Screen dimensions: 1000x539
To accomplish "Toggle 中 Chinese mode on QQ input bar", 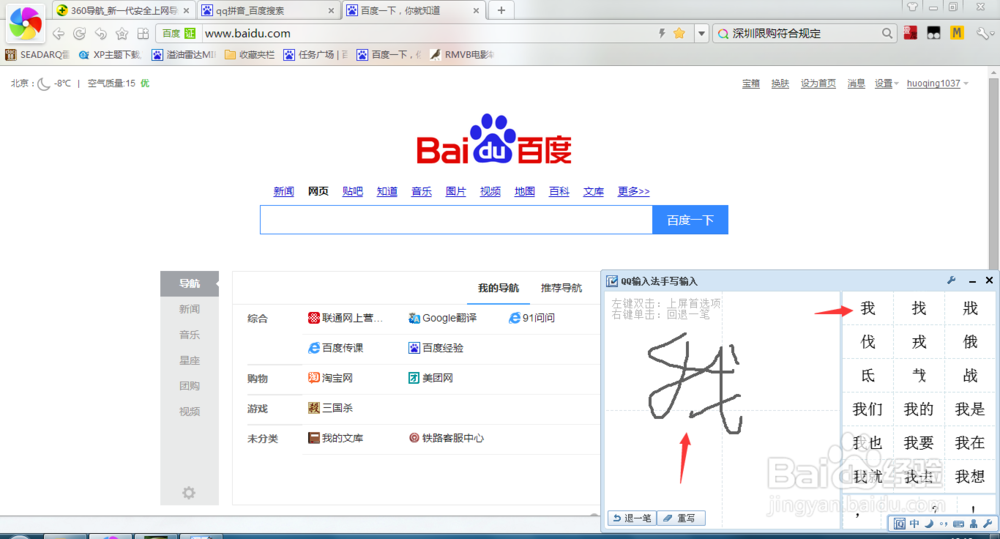I will (914, 524).
